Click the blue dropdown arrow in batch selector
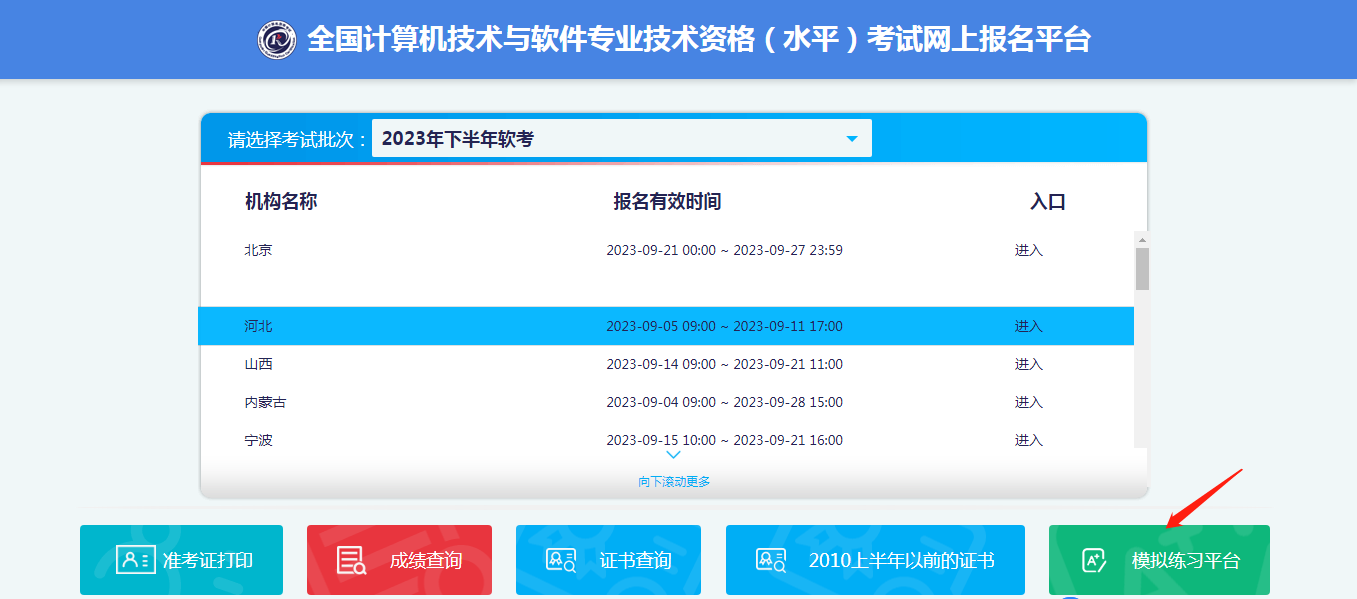The image size is (1357, 599). (x=852, y=139)
